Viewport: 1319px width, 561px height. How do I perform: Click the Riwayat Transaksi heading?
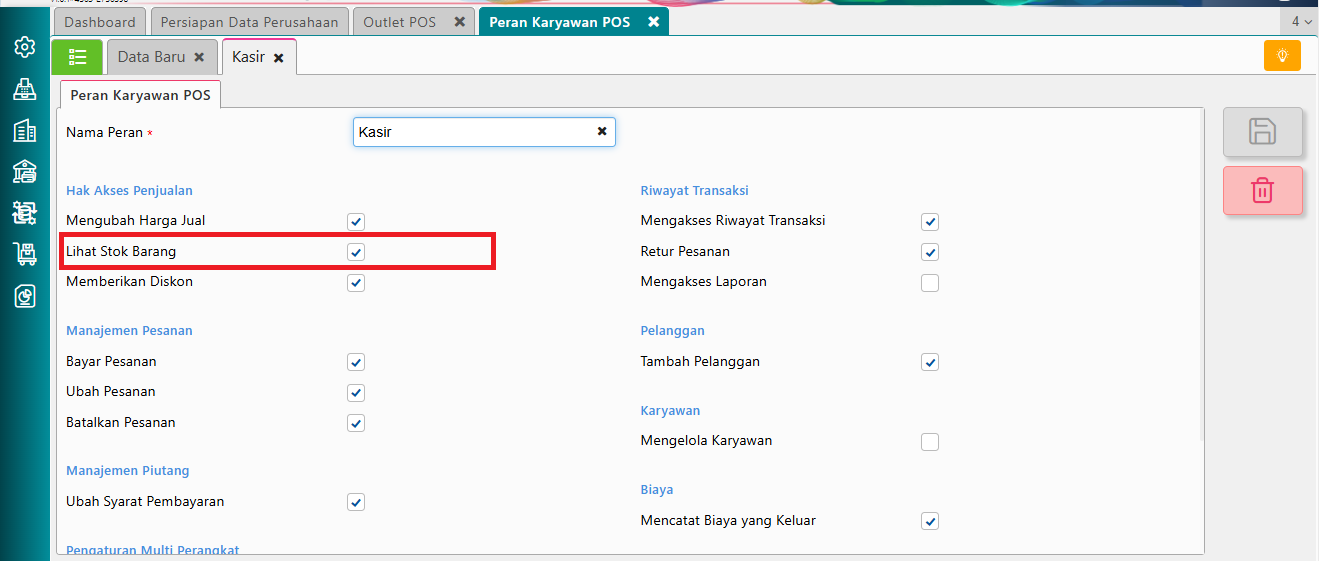695,190
